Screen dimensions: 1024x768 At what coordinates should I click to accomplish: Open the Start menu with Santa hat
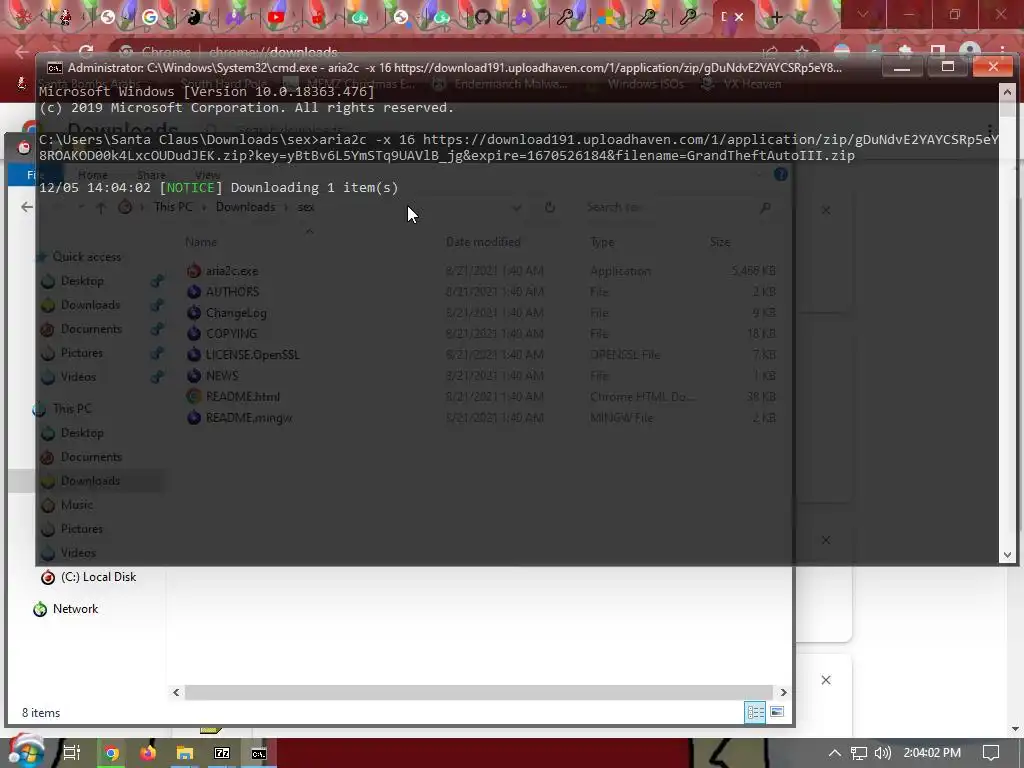tap(27, 752)
